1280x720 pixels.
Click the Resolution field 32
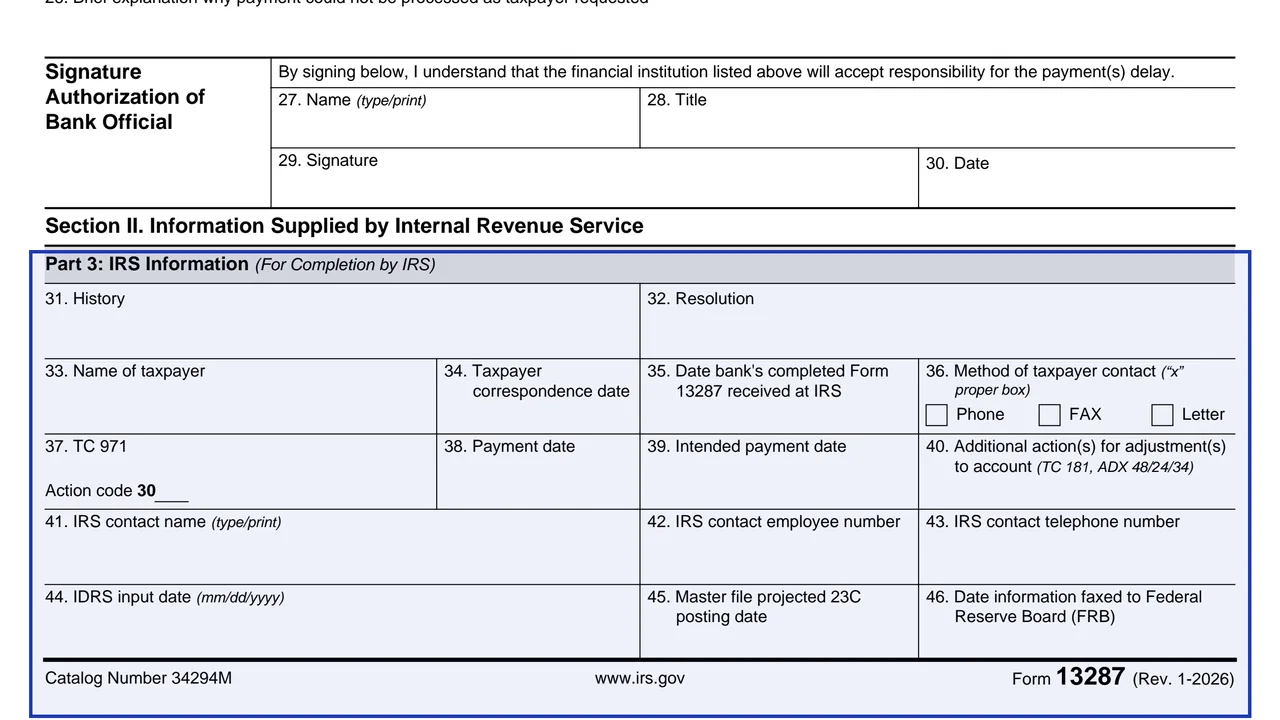(938, 321)
